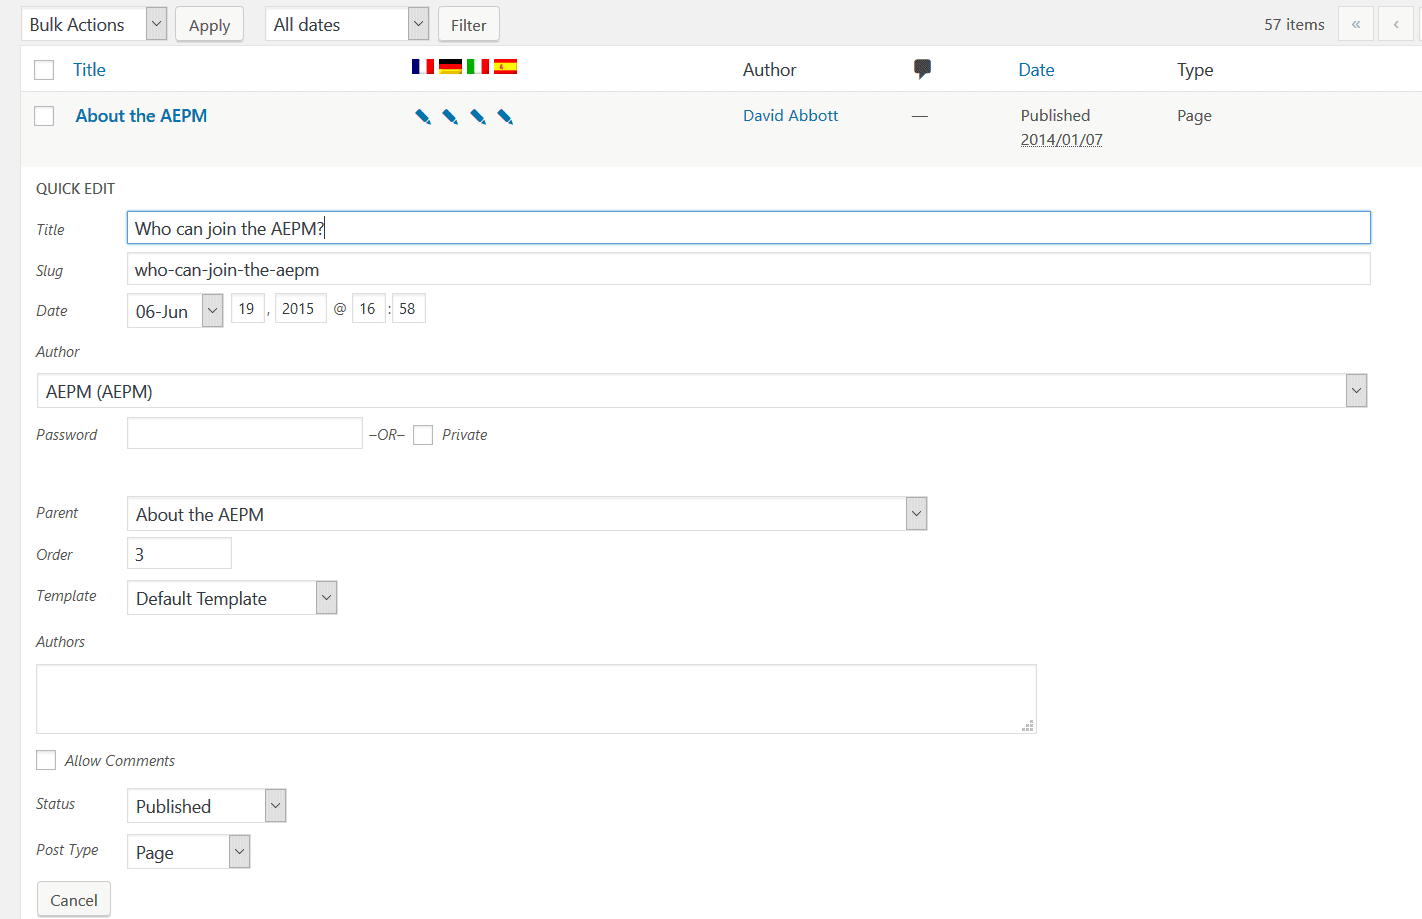Screen dimensions: 1422x919
Task: Sort the list by Title column
Action: click(89, 70)
